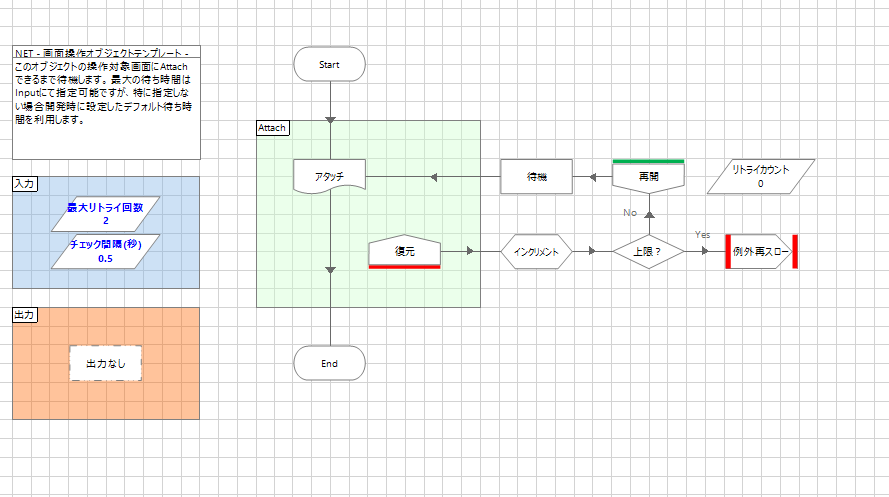Select the End stage
This screenshot has width=889, height=497.
[x=329, y=364]
